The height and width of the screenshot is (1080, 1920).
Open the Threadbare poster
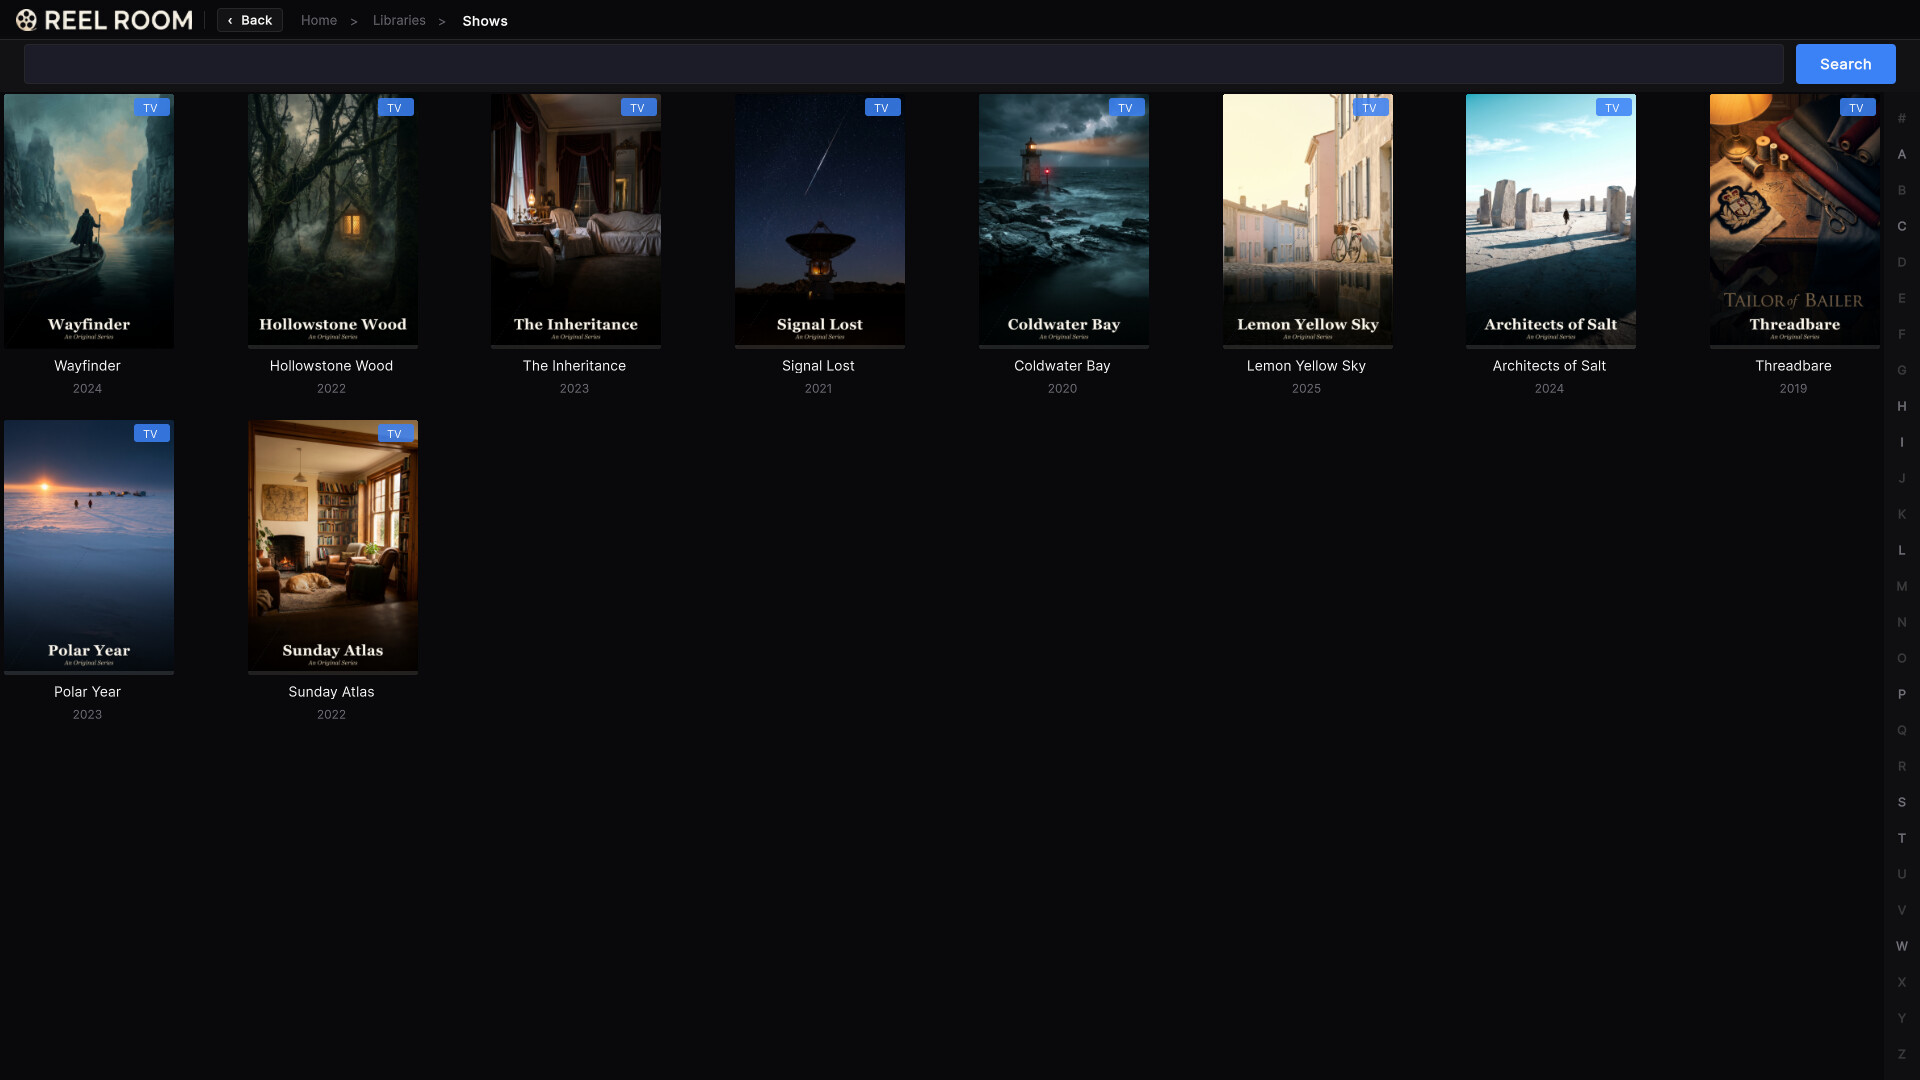(x=1795, y=221)
